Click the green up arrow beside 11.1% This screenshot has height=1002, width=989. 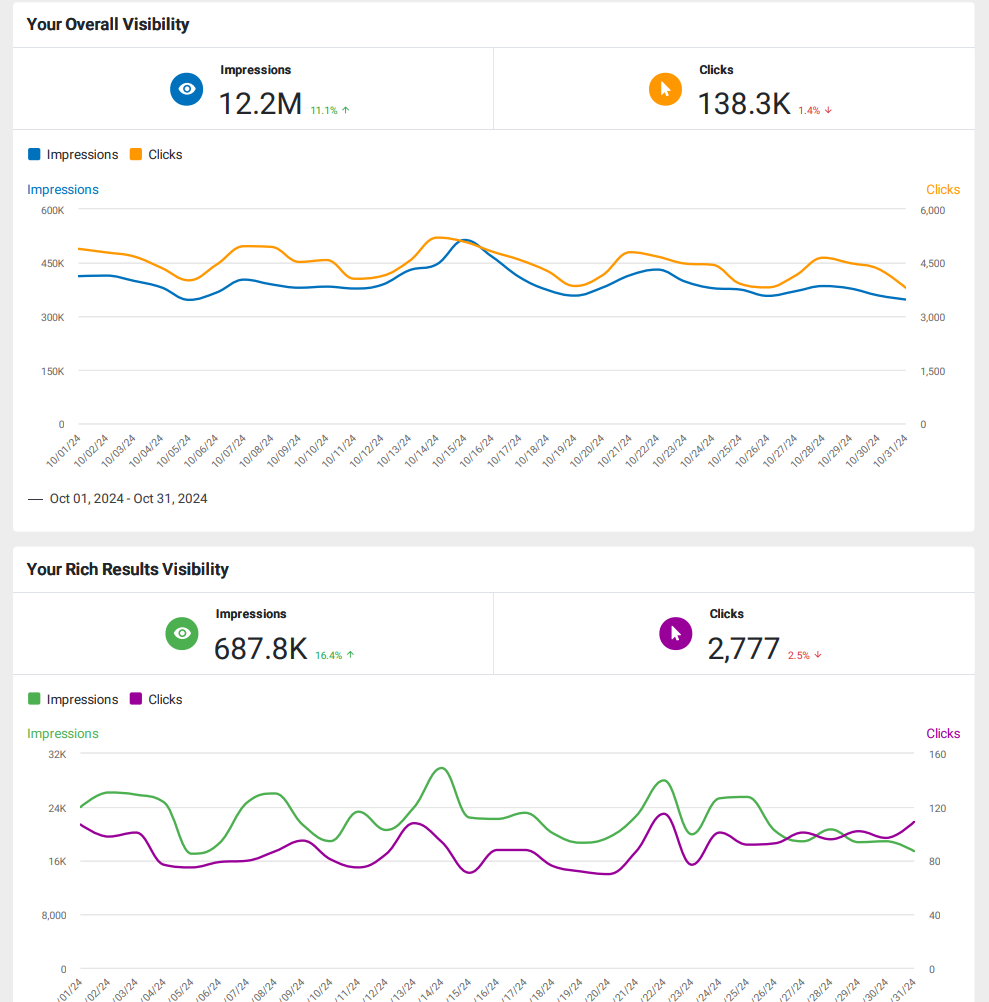pyautogui.click(x=346, y=111)
